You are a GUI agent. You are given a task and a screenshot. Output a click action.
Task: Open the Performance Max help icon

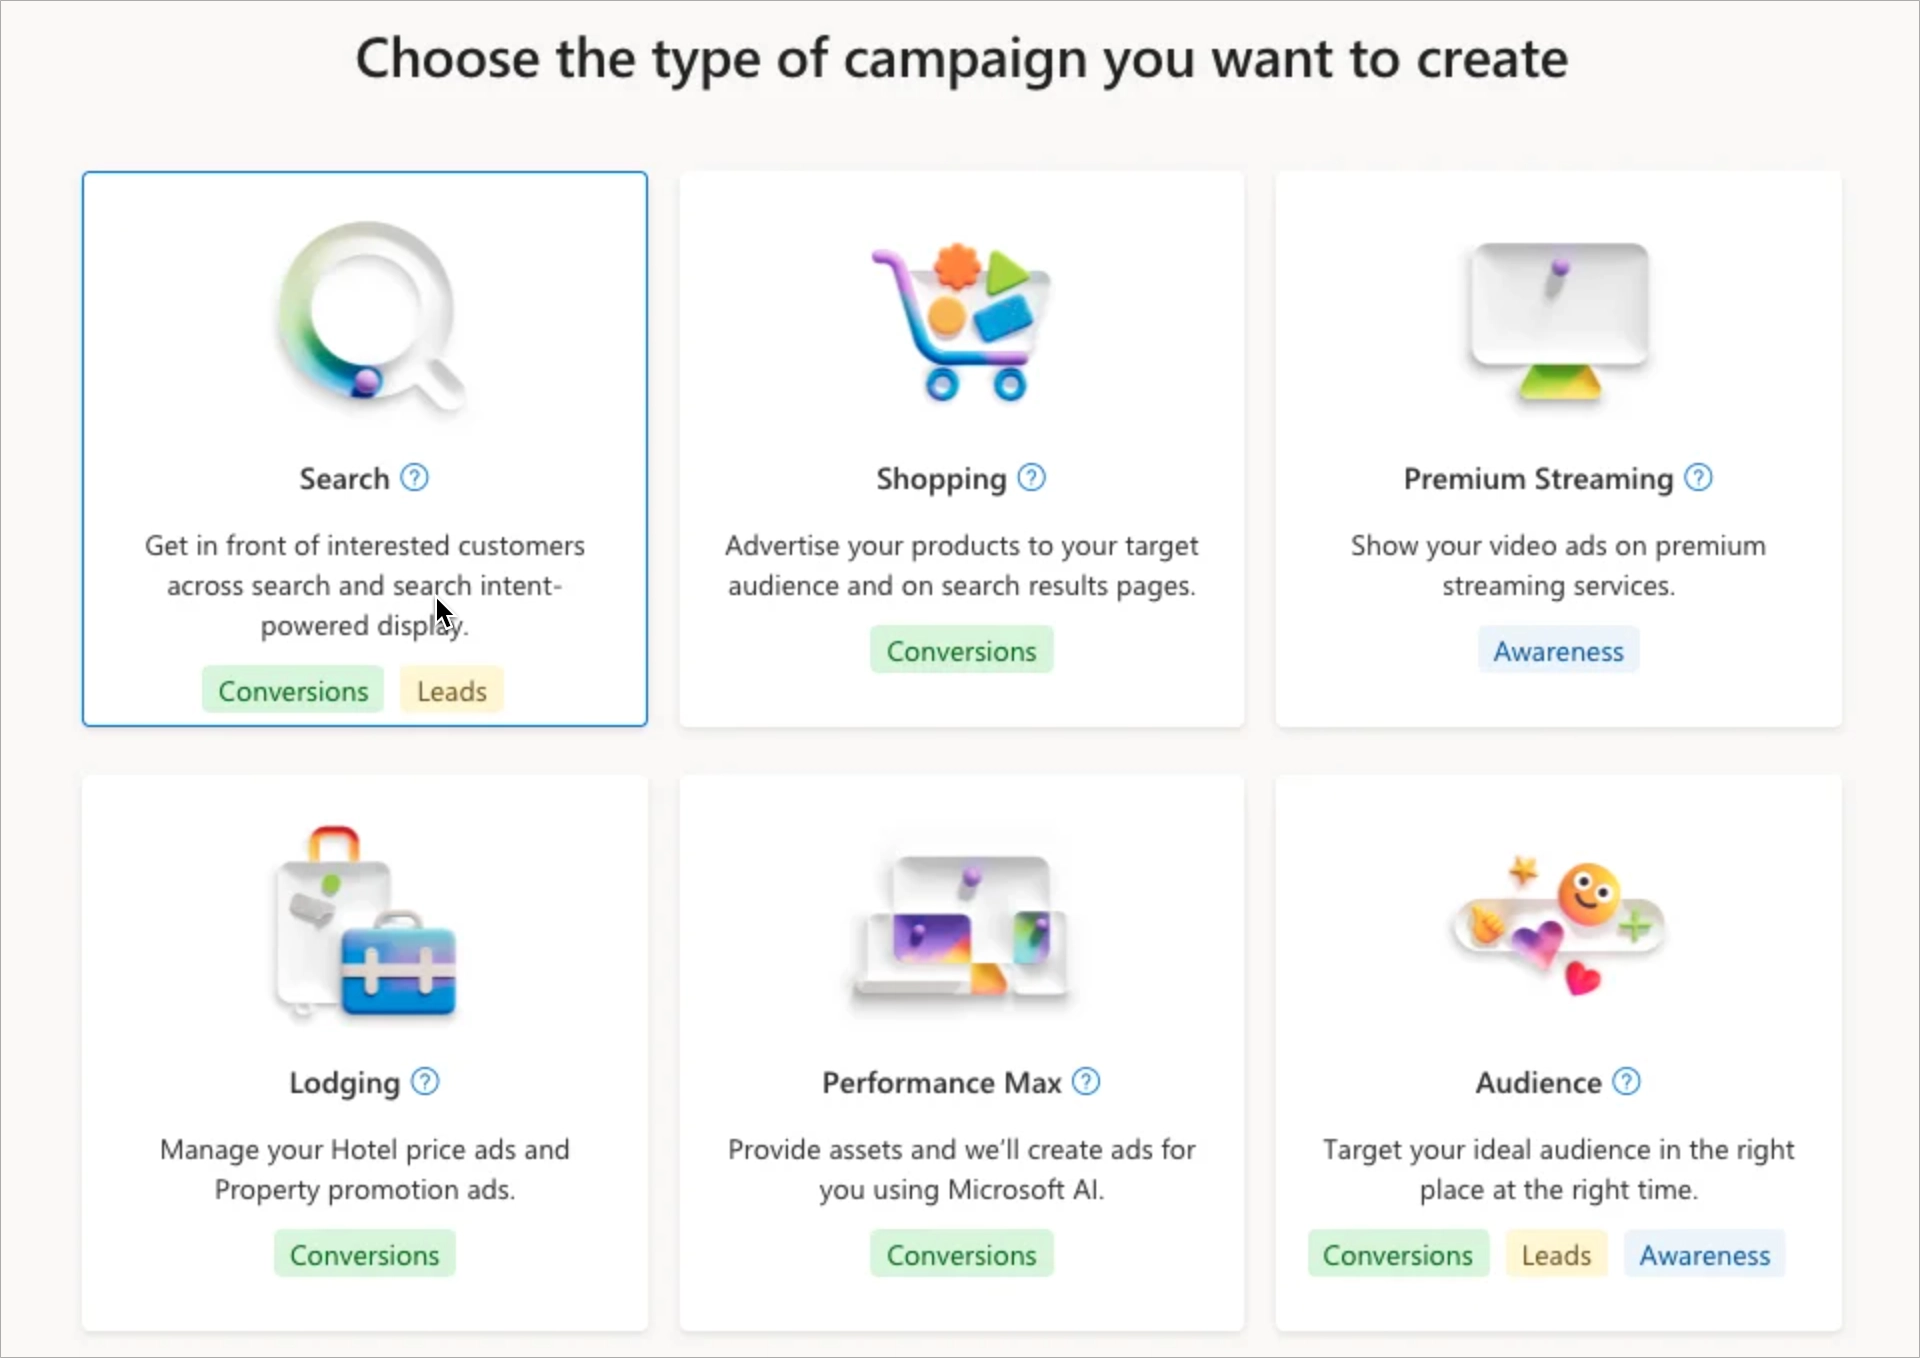(1085, 1082)
